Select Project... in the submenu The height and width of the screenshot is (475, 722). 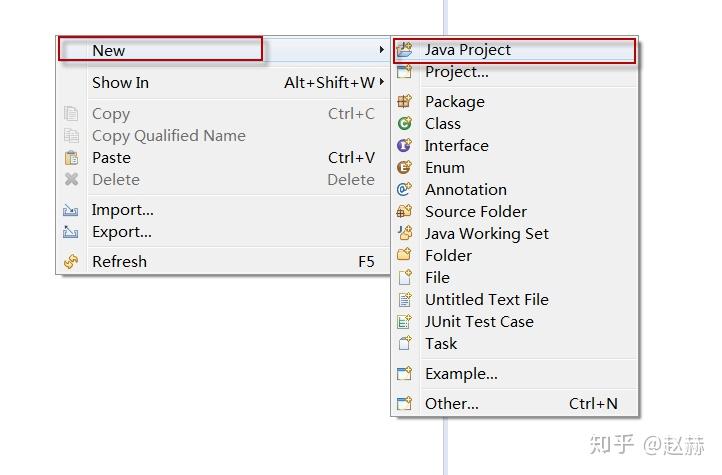tap(456, 72)
